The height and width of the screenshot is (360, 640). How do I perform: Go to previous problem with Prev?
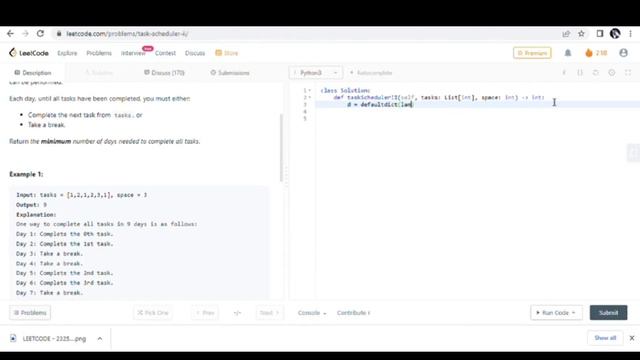205,313
